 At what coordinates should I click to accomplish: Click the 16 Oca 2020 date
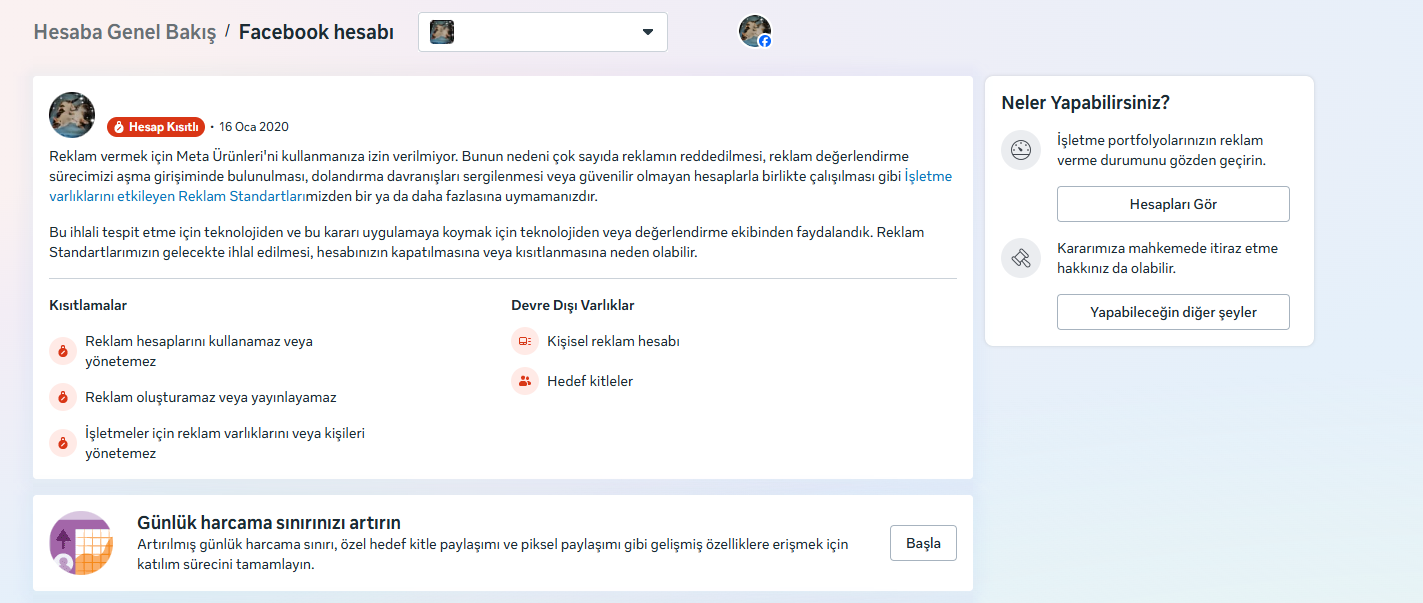click(254, 127)
